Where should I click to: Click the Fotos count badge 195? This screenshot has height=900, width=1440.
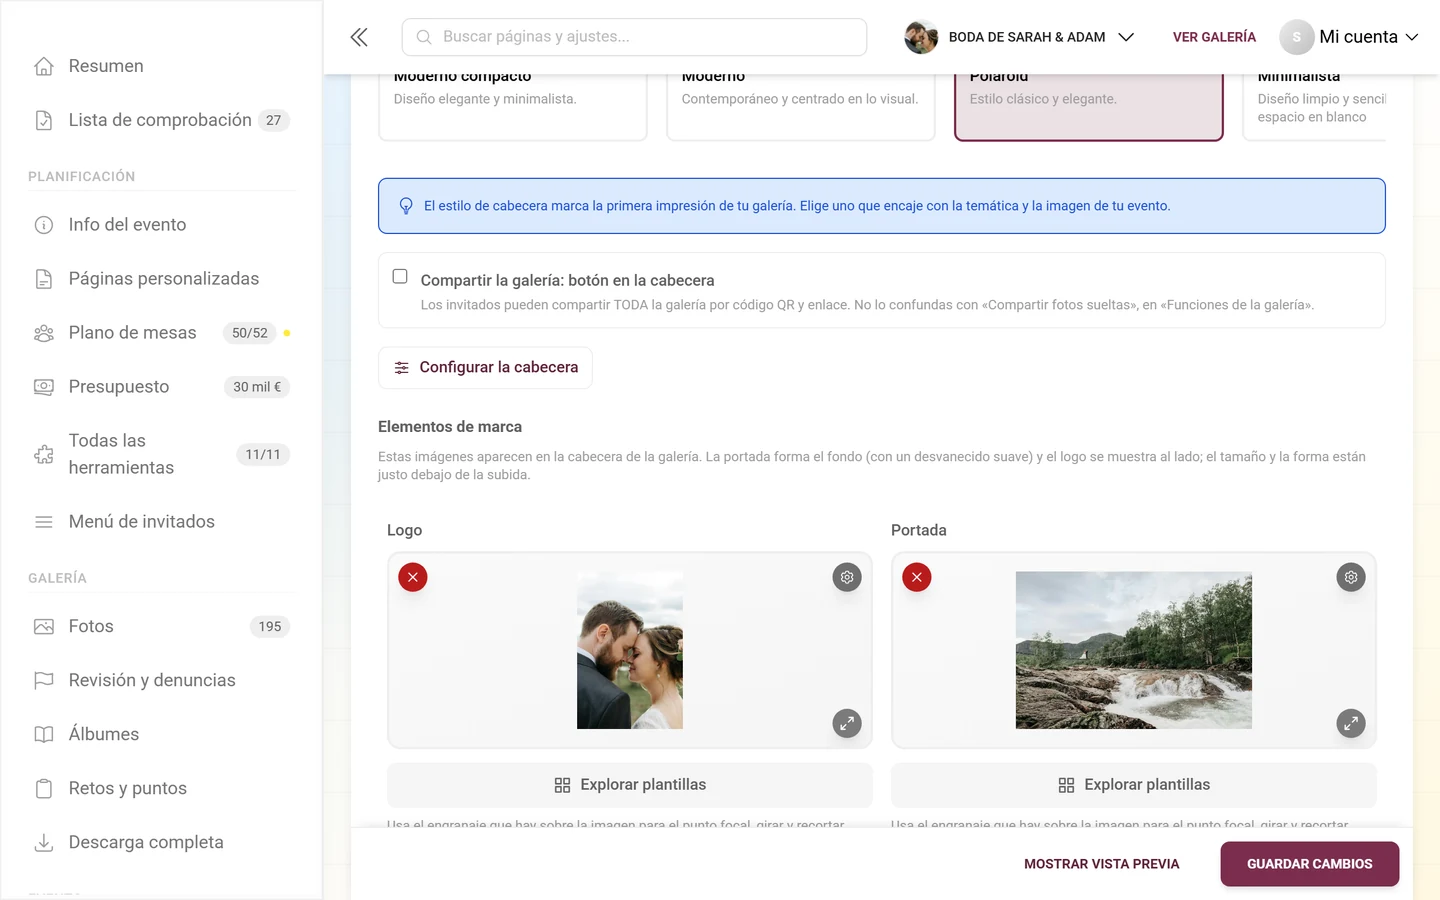tap(270, 627)
